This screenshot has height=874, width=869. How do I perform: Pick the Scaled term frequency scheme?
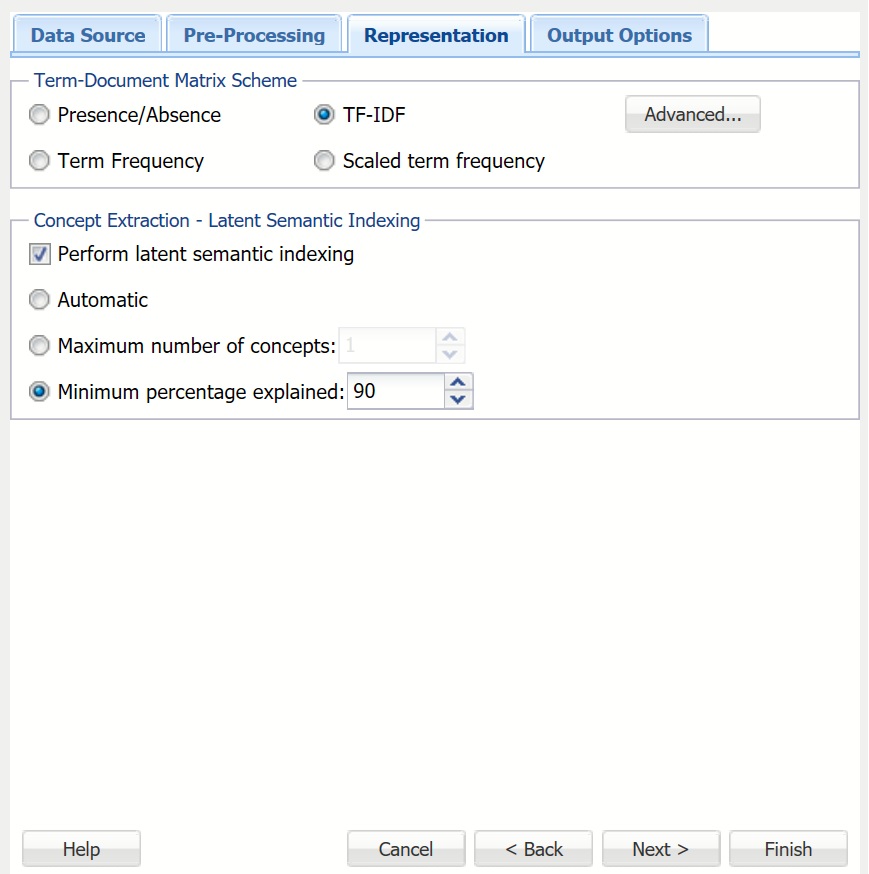tap(324, 161)
